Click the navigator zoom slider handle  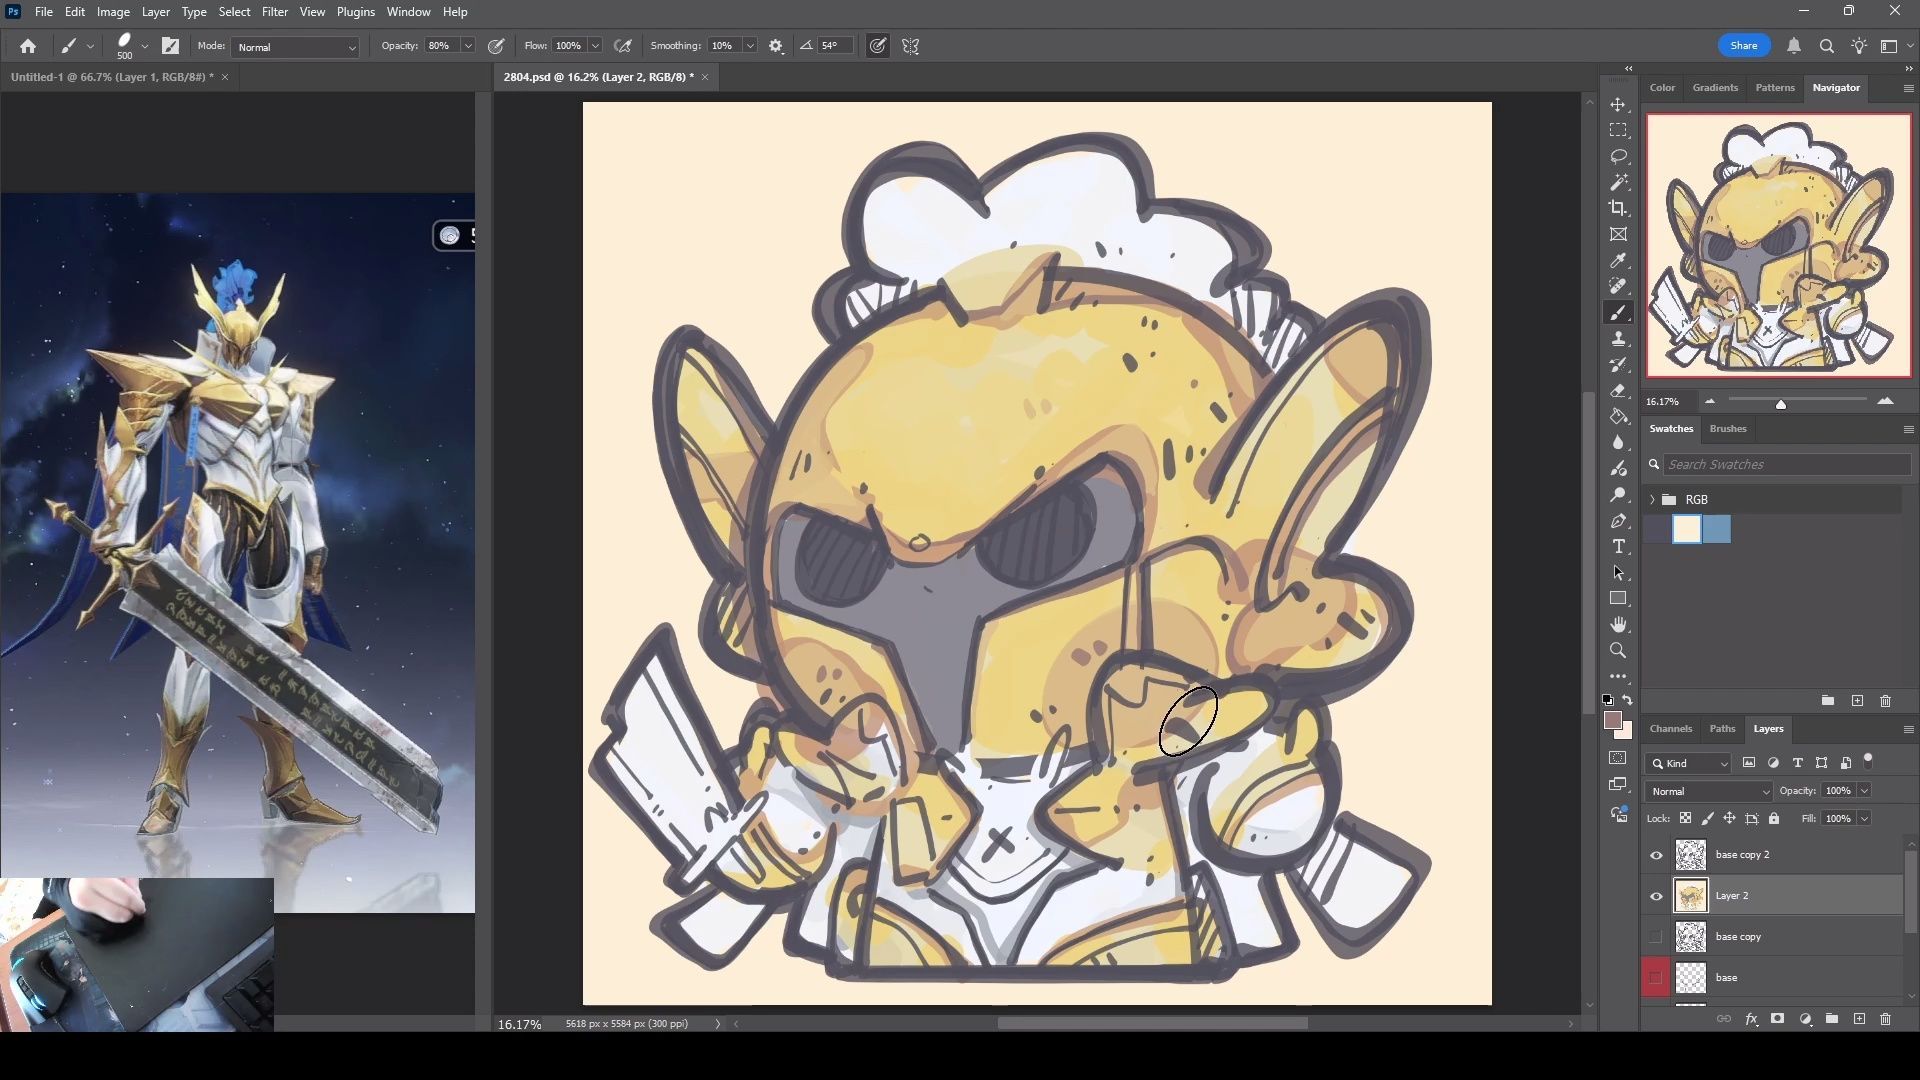click(1780, 404)
